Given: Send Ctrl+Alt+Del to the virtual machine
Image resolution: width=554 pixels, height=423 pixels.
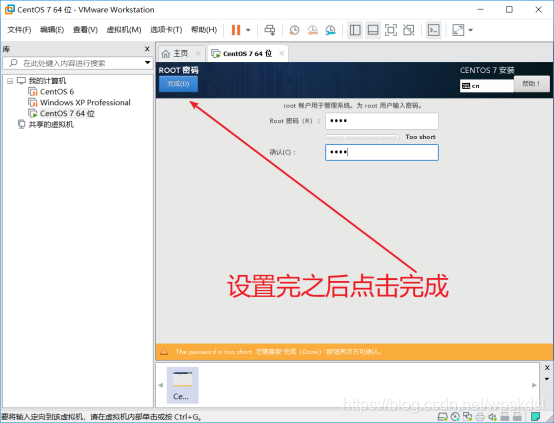Looking at the screenshot, I should [270, 30].
